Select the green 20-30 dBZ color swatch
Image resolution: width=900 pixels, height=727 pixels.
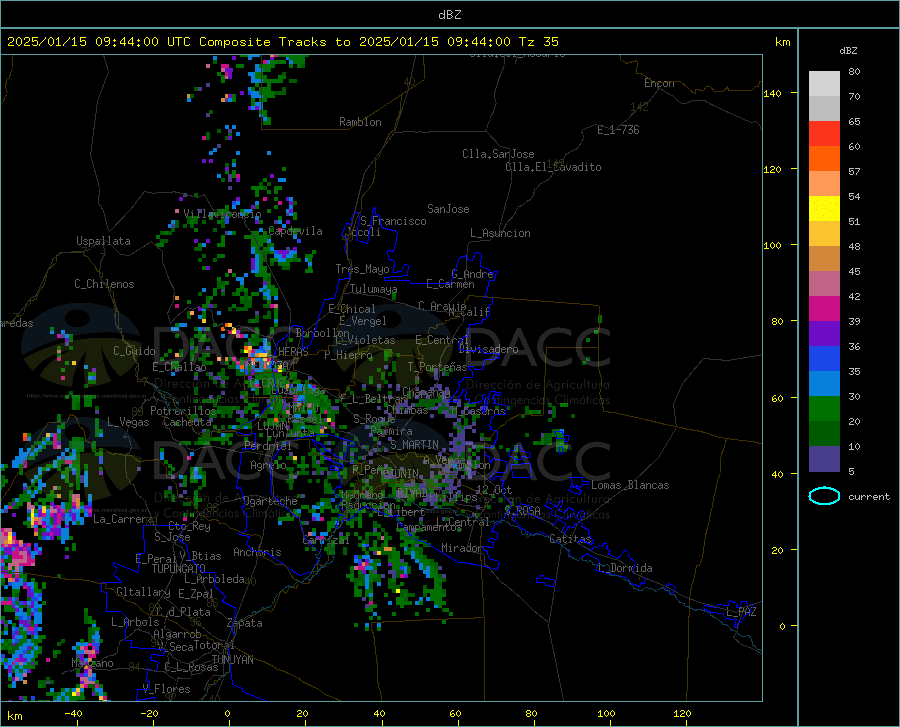tap(824, 409)
